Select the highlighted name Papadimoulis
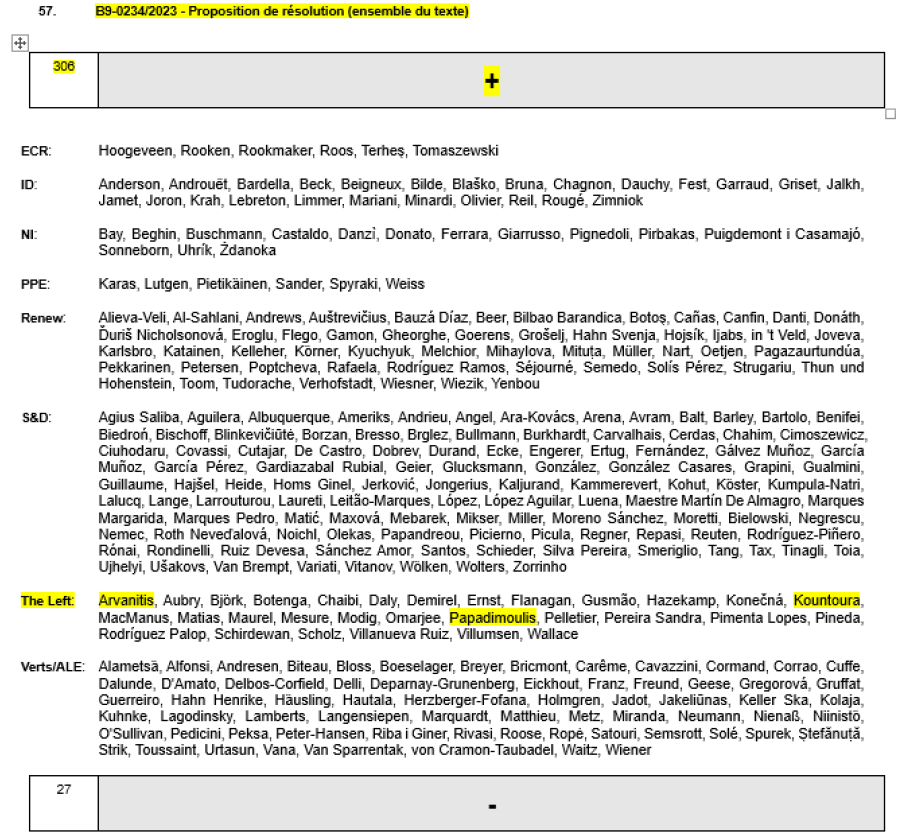This screenshot has width=900, height=837. (493, 617)
